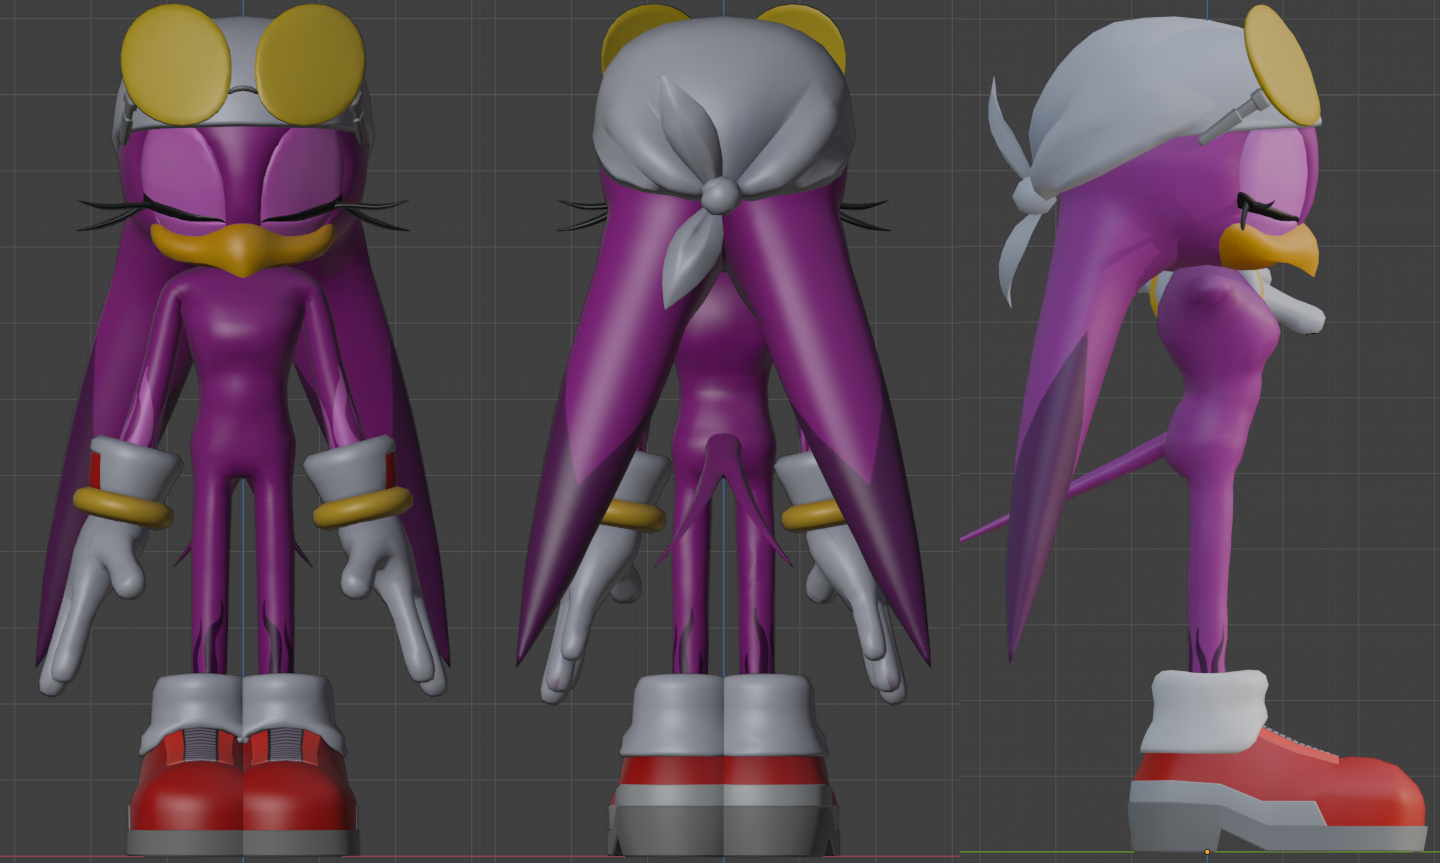Select the red shoe in side view
The width and height of the screenshot is (1440, 864).
point(1279,789)
